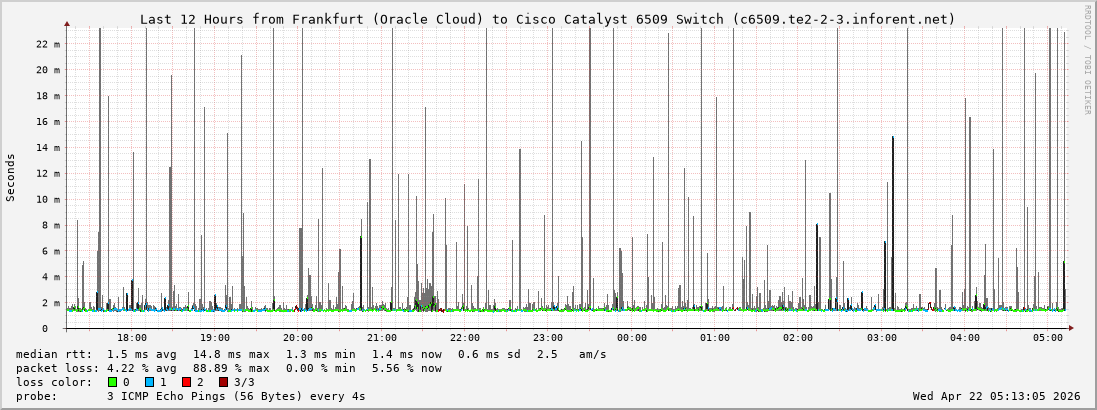The width and height of the screenshot is (1097, 410).
Task: Click the vertical Seconds axis label
Action: coord(11,178)
